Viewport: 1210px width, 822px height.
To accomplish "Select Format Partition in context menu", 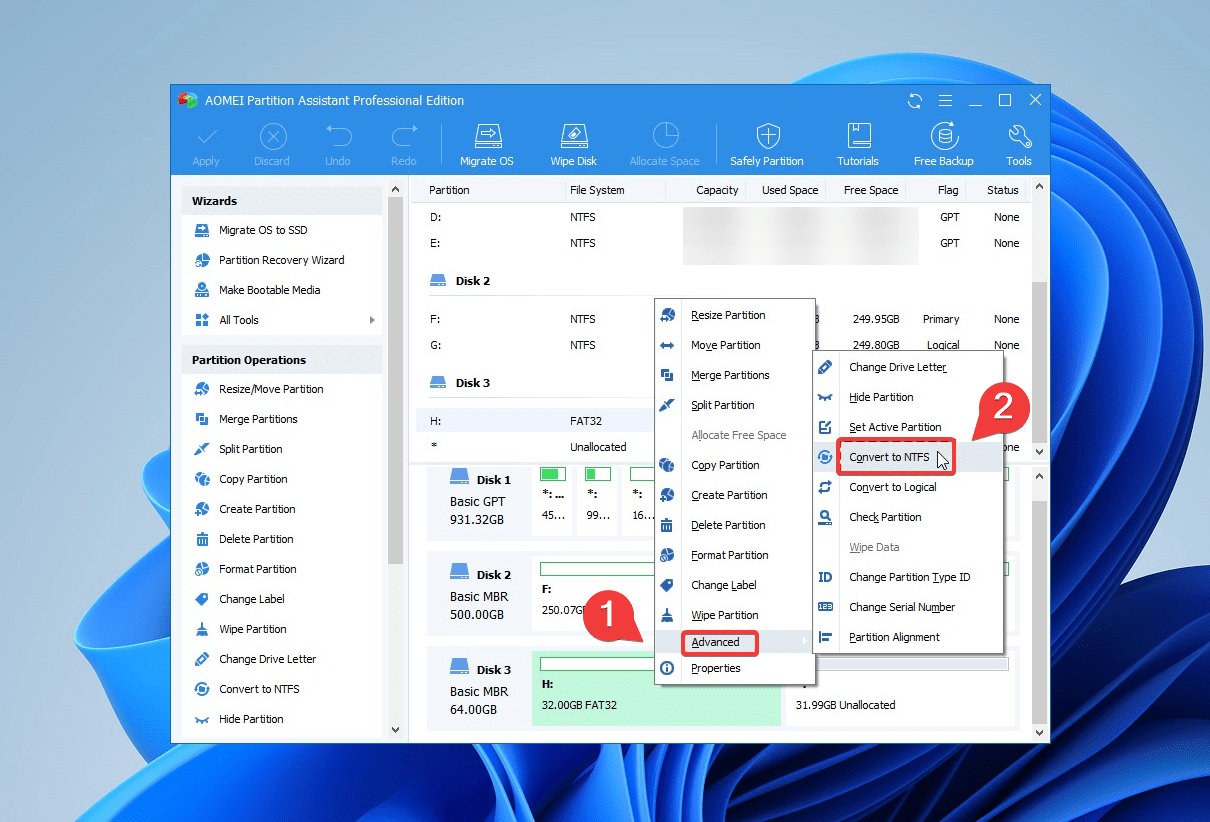I will click(x=729, y=555).
